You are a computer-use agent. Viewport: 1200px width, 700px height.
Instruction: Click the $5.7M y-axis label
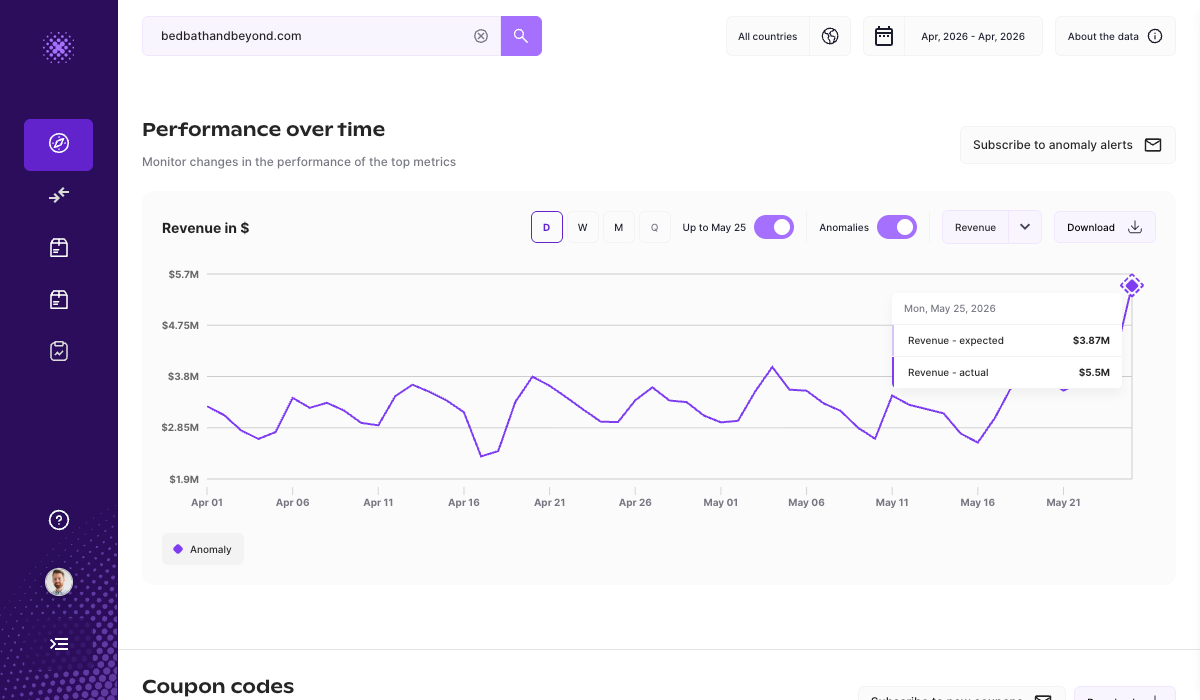point(183,274)
